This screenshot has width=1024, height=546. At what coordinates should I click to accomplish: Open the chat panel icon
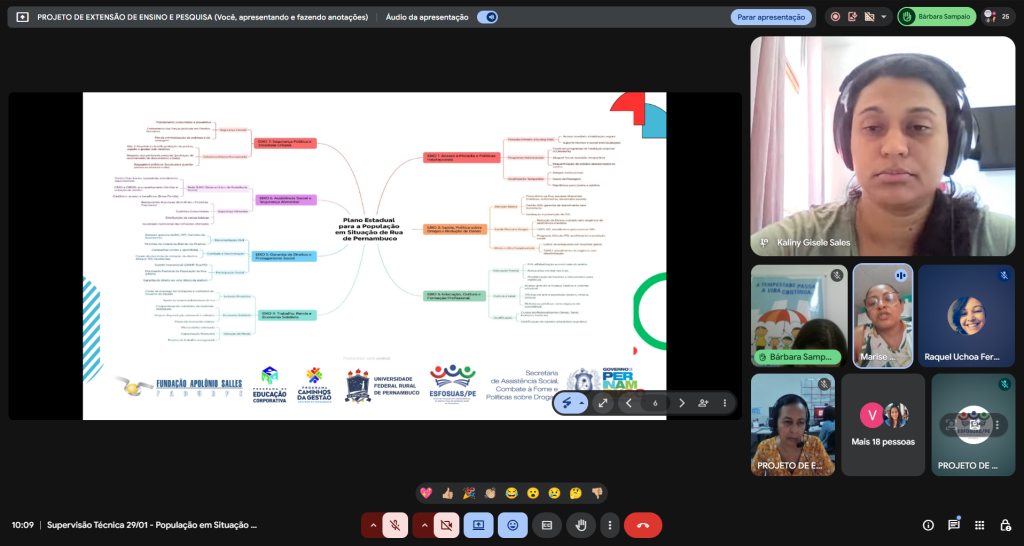point(954,525)
